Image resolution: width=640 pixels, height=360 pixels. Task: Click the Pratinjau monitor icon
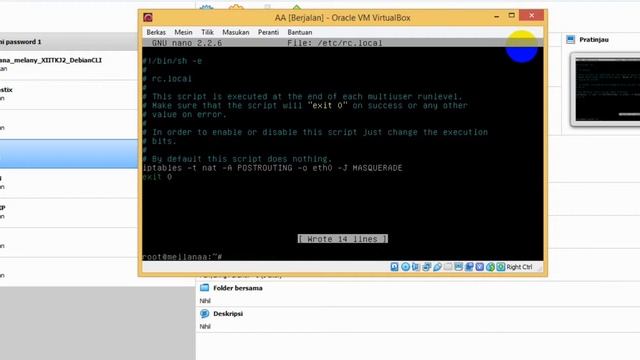pos(571,40)
